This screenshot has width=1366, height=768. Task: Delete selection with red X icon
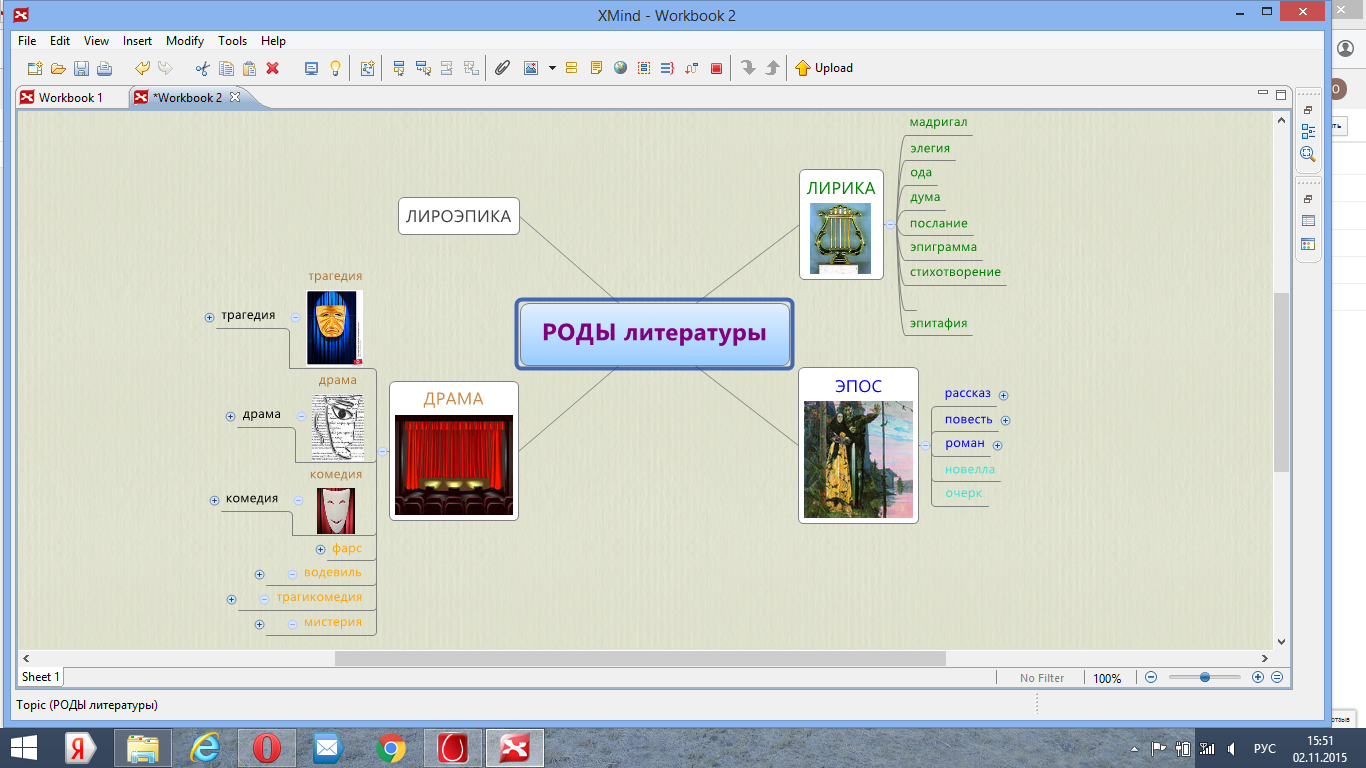click(x=272, y=68)
